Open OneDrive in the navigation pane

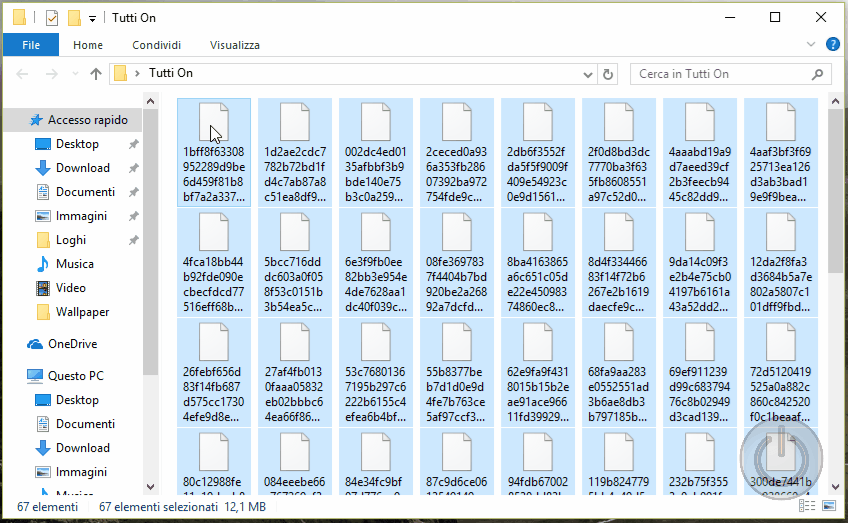tap(72, 344)
